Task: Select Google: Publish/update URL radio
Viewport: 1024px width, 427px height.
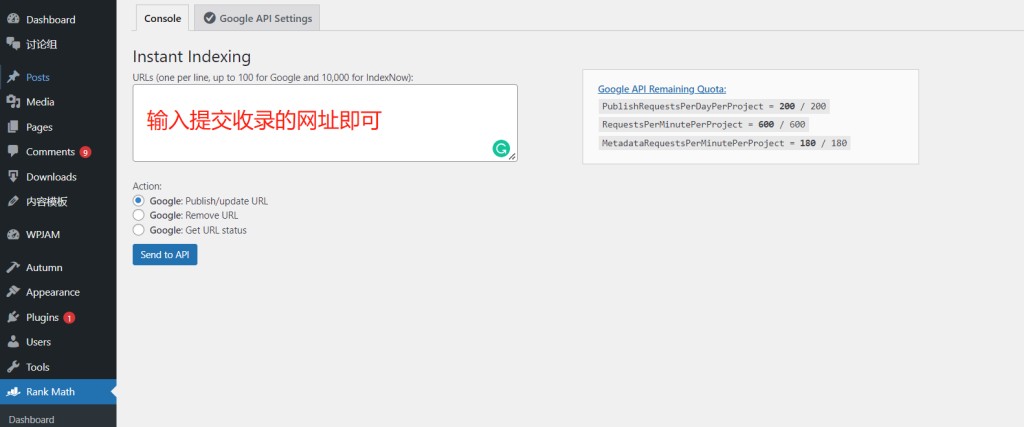Action: 138,200
